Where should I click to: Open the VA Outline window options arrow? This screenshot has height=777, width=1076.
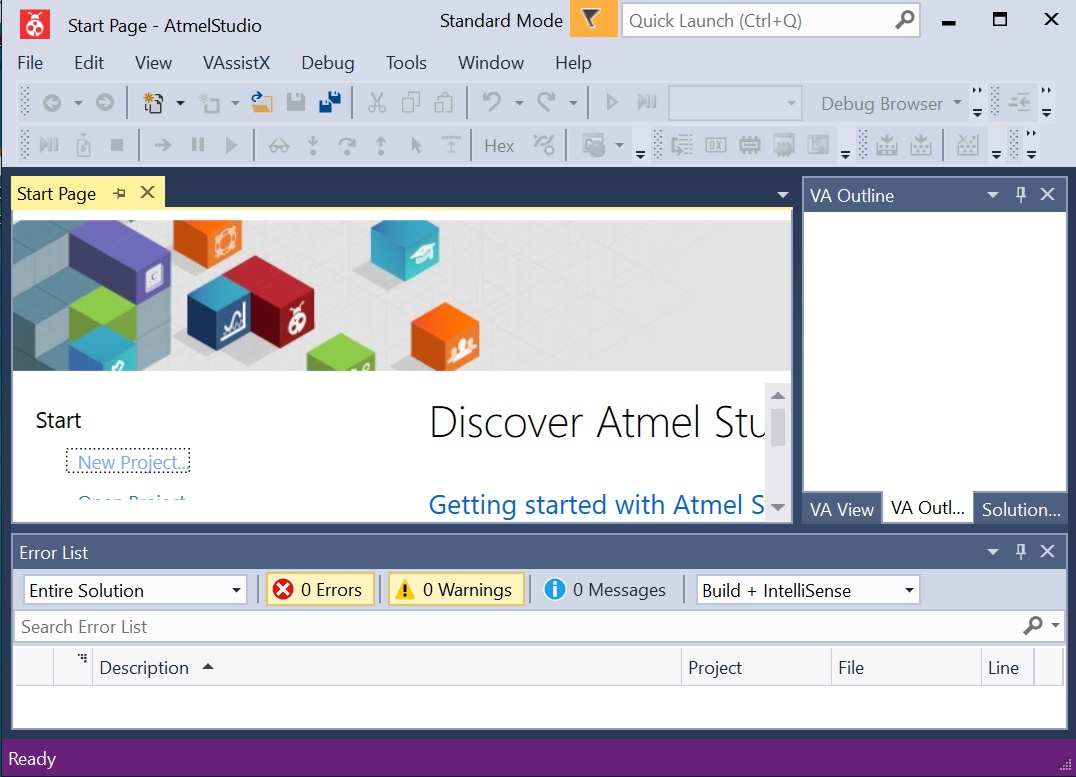tap(992, 195)
